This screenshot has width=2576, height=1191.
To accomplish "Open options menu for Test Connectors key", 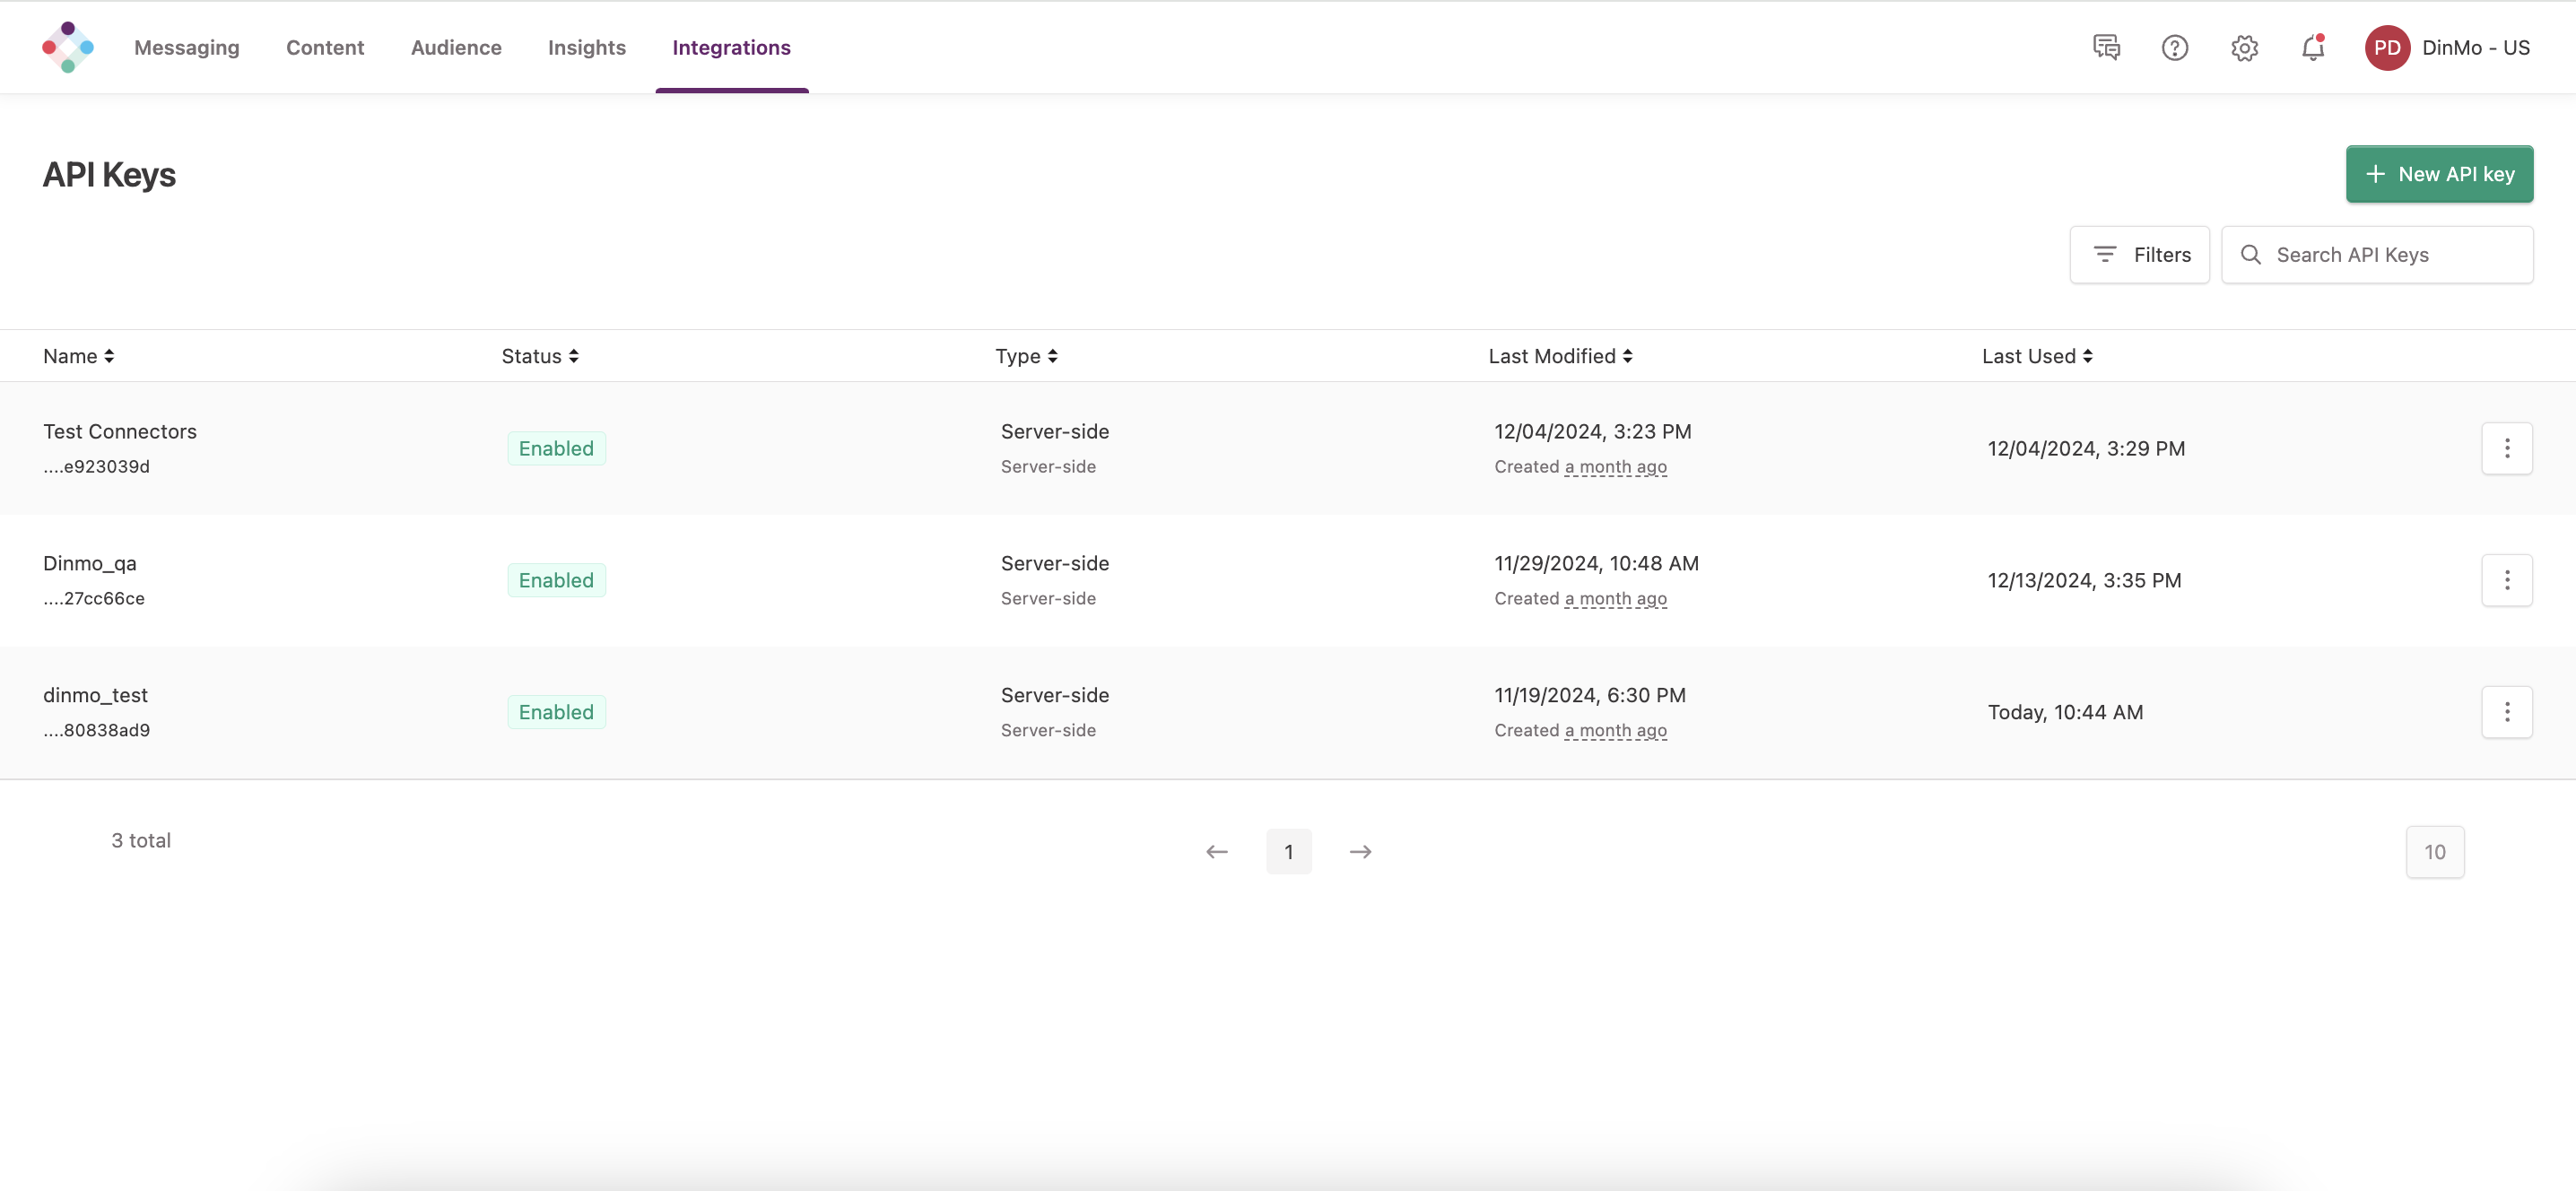I will coord(2506,448).
